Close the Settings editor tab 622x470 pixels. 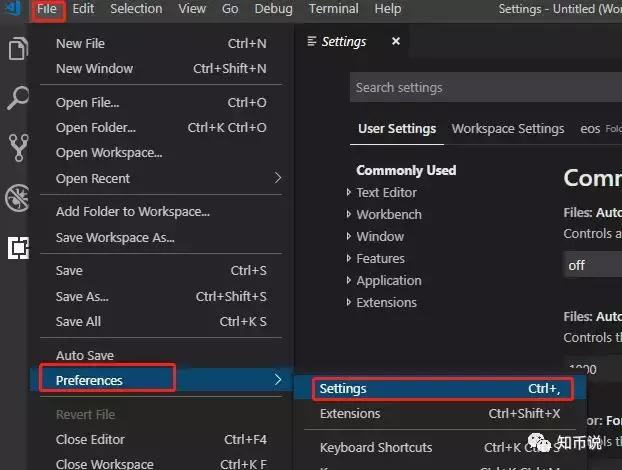395,41
